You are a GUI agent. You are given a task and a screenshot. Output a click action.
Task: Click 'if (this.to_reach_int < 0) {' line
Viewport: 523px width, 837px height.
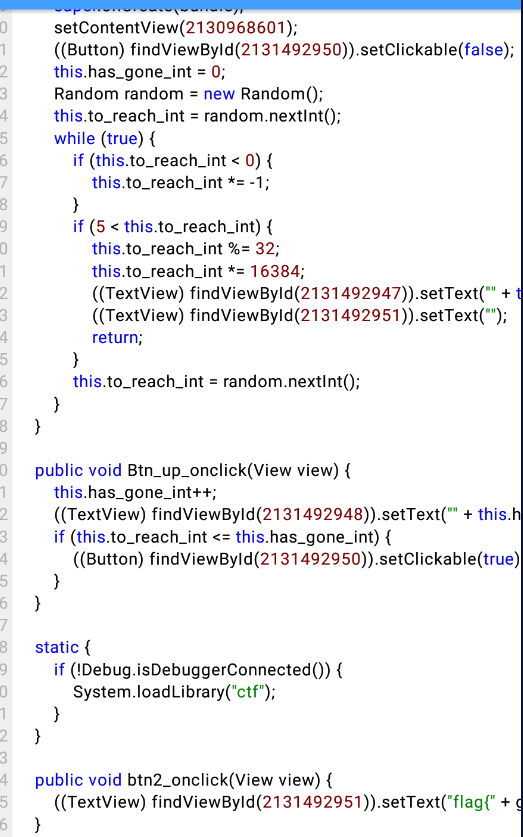point(173,160)
